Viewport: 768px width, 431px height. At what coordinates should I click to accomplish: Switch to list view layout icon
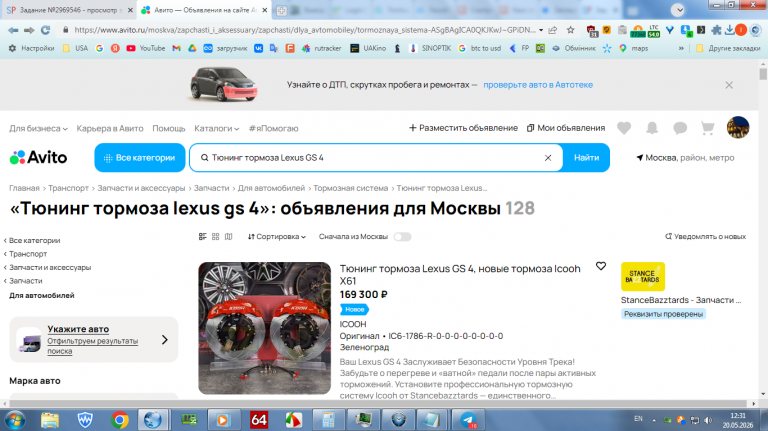pyautogui.click(x=203, y=237)
